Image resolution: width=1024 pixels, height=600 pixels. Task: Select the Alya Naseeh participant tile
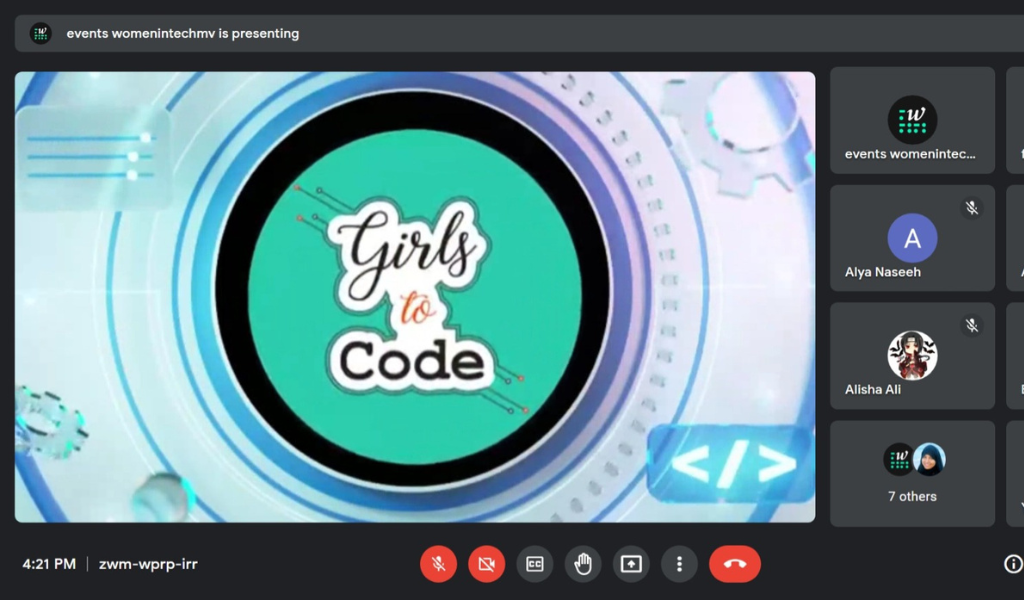[x=912, y=238]
